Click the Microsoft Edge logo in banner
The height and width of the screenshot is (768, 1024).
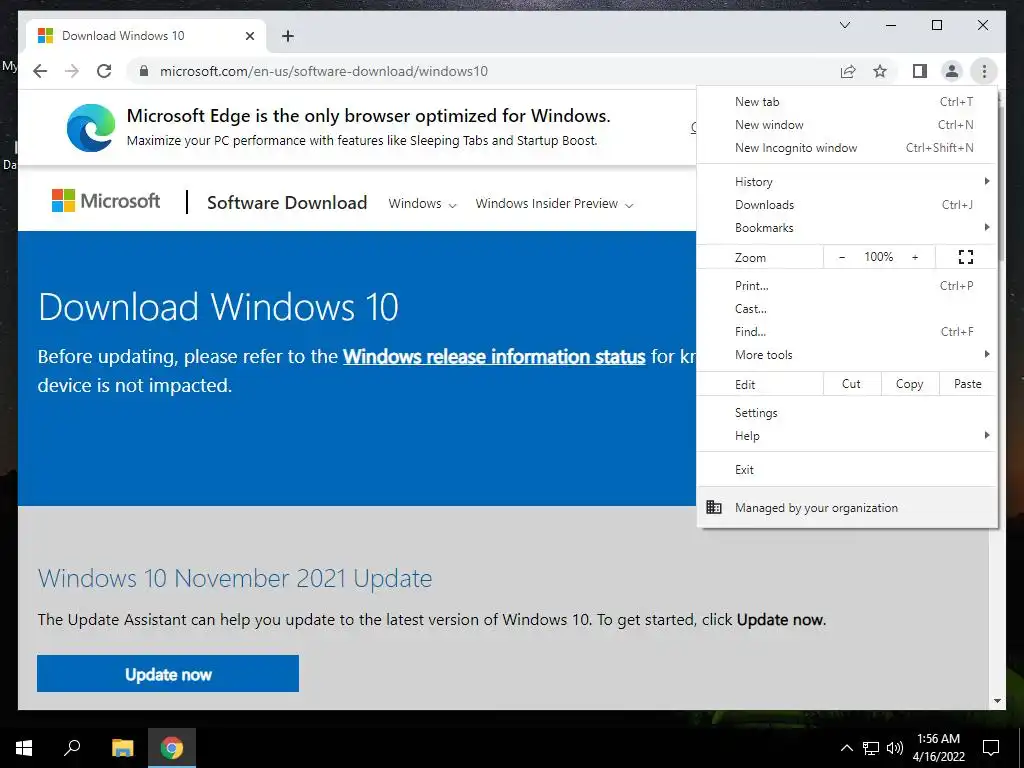[x=91, y=127]
